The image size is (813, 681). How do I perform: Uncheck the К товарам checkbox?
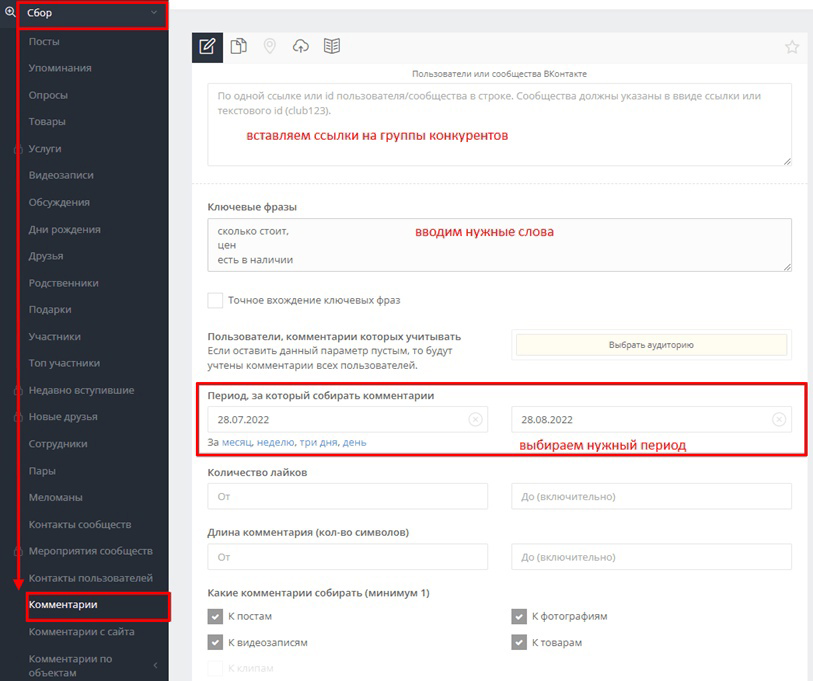(519, 643)
